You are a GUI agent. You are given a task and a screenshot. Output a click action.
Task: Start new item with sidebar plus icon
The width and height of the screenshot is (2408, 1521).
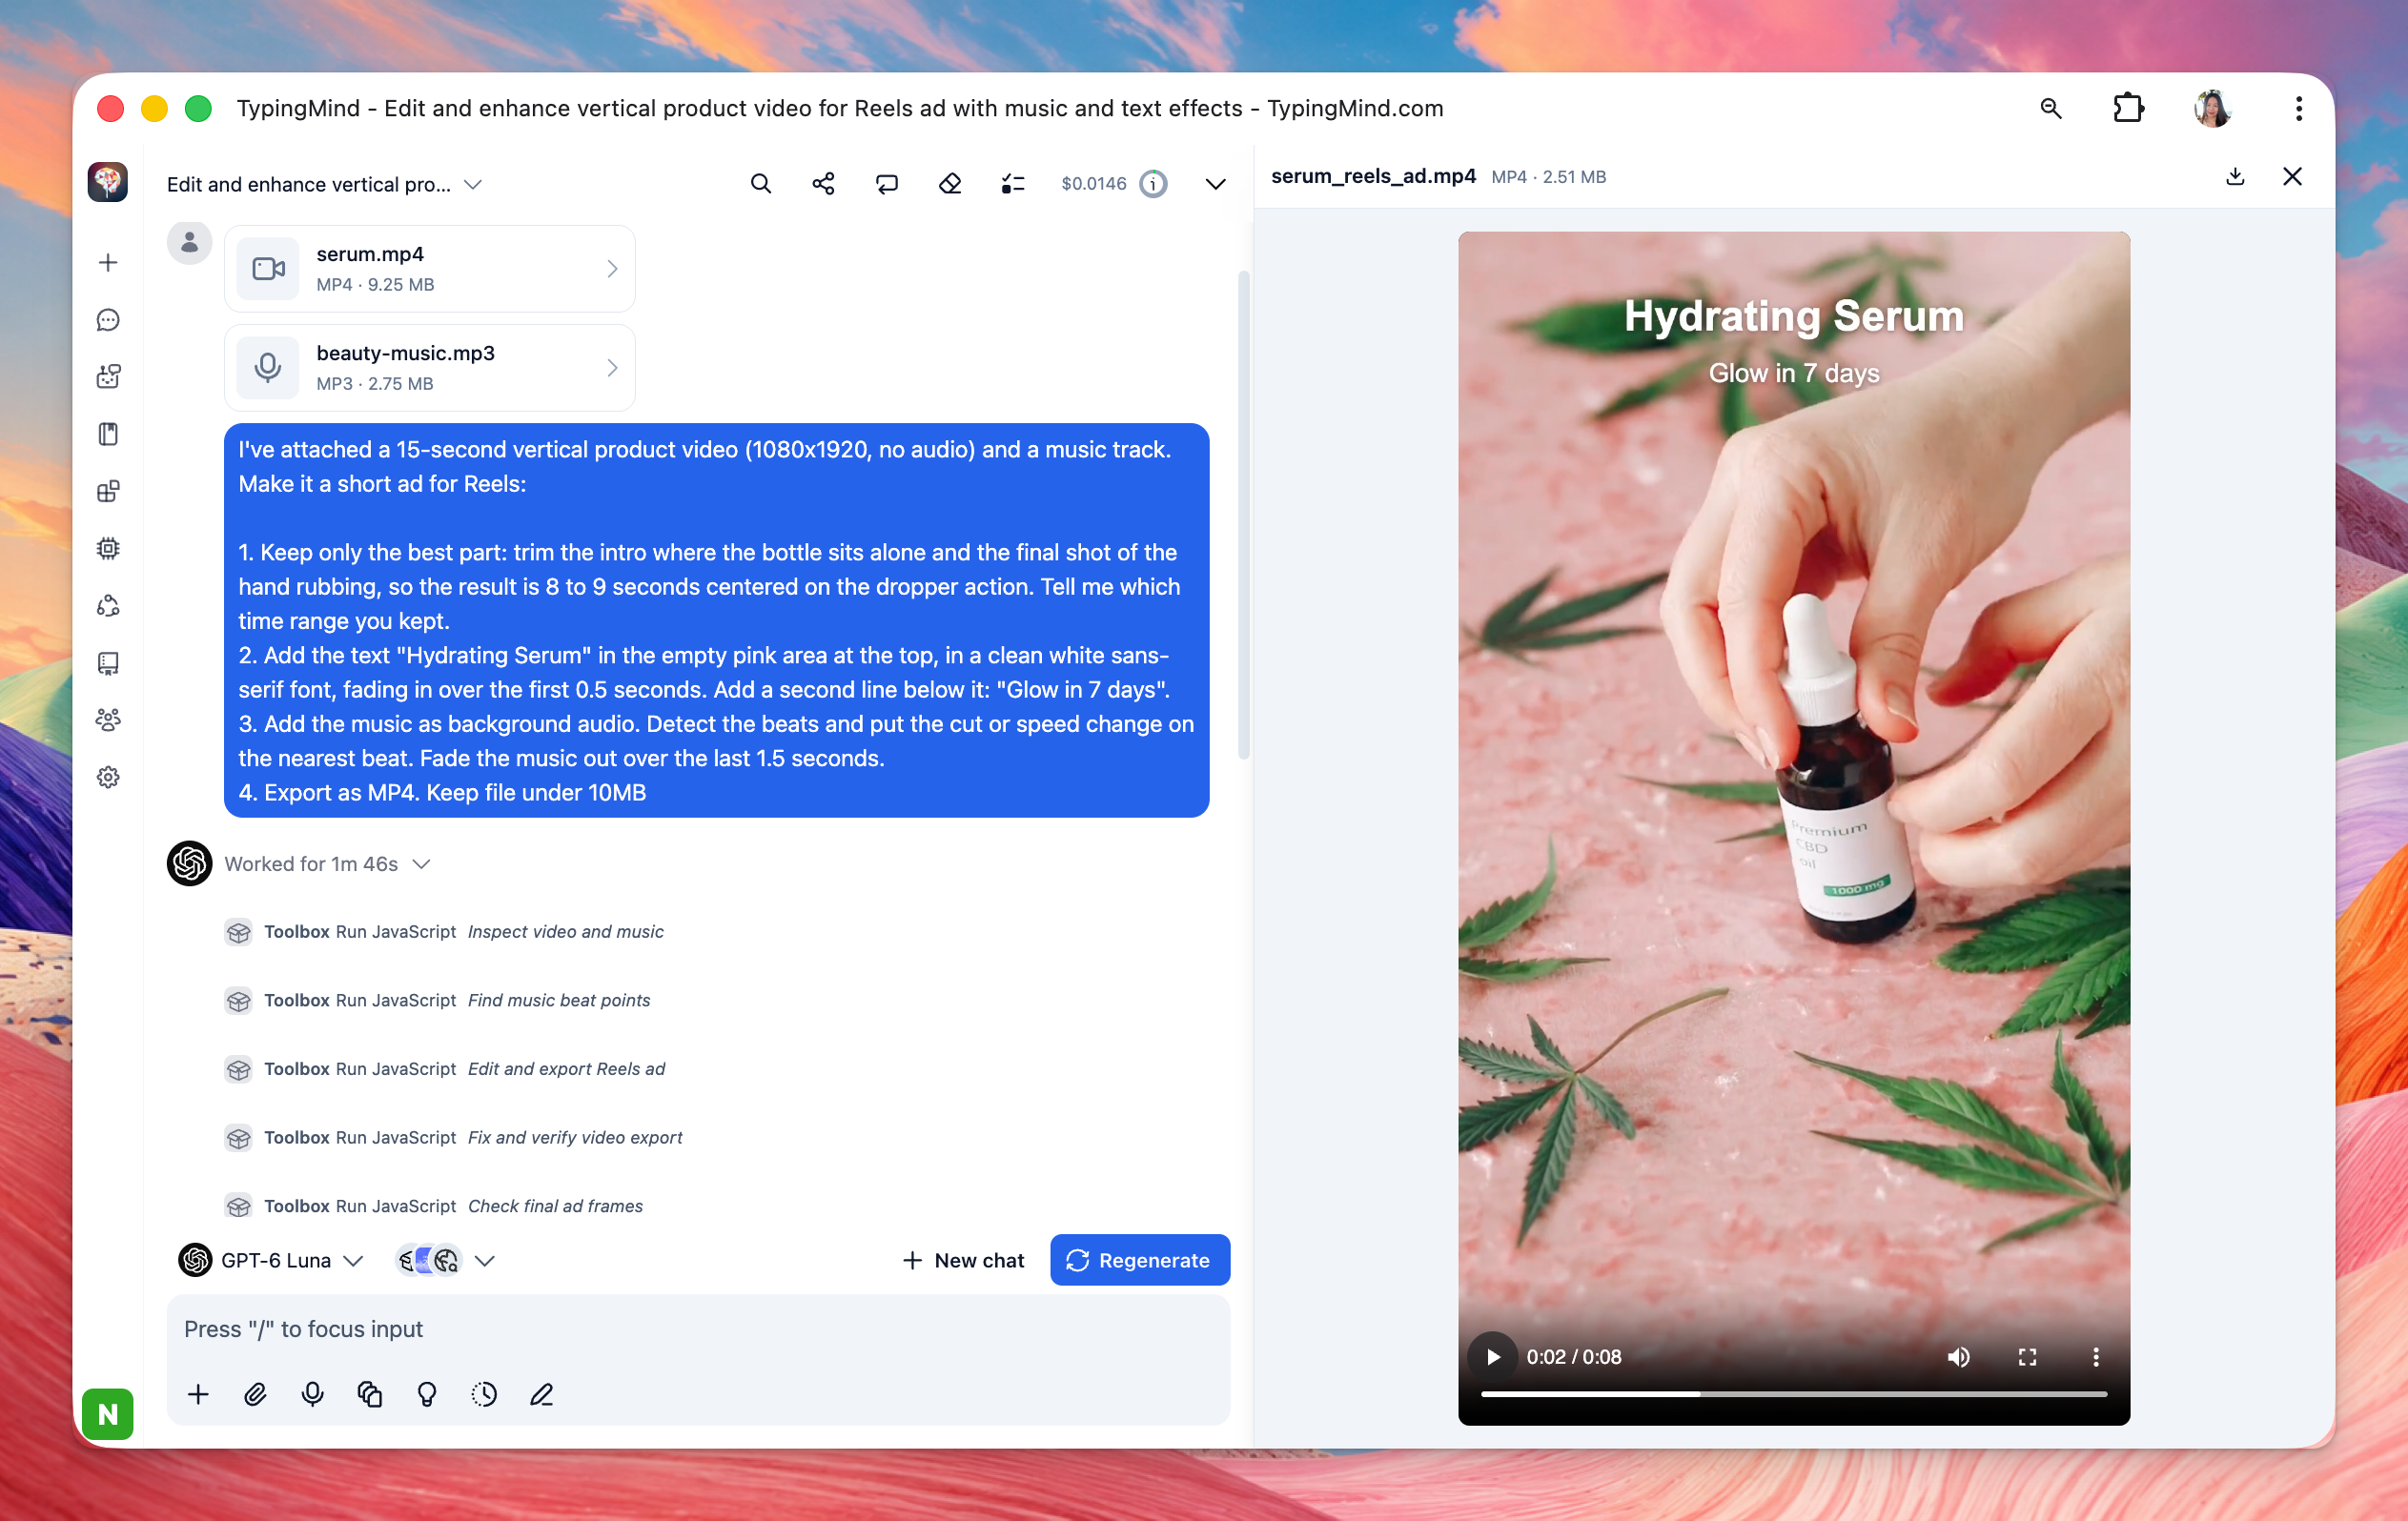point(108,263)
